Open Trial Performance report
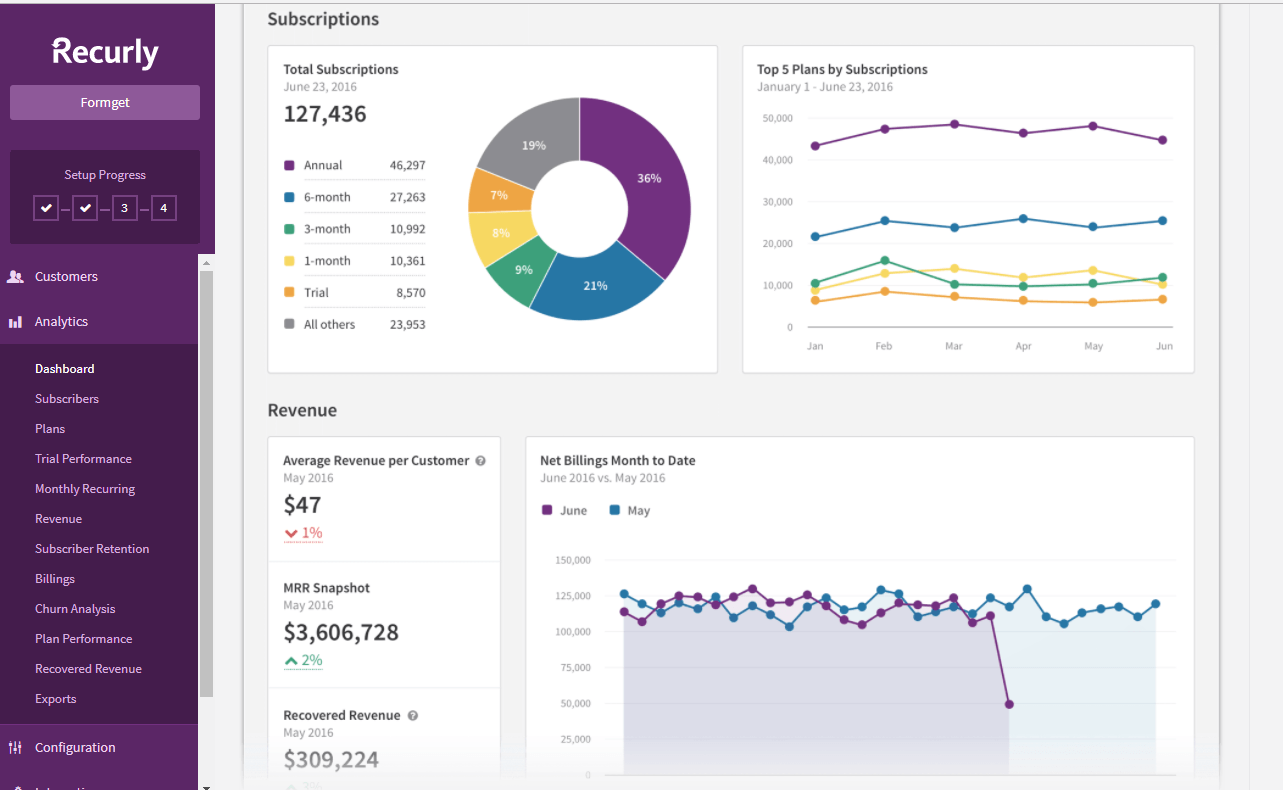The height and width of the screenshot is (790, 1283). [x=83, y=459]
